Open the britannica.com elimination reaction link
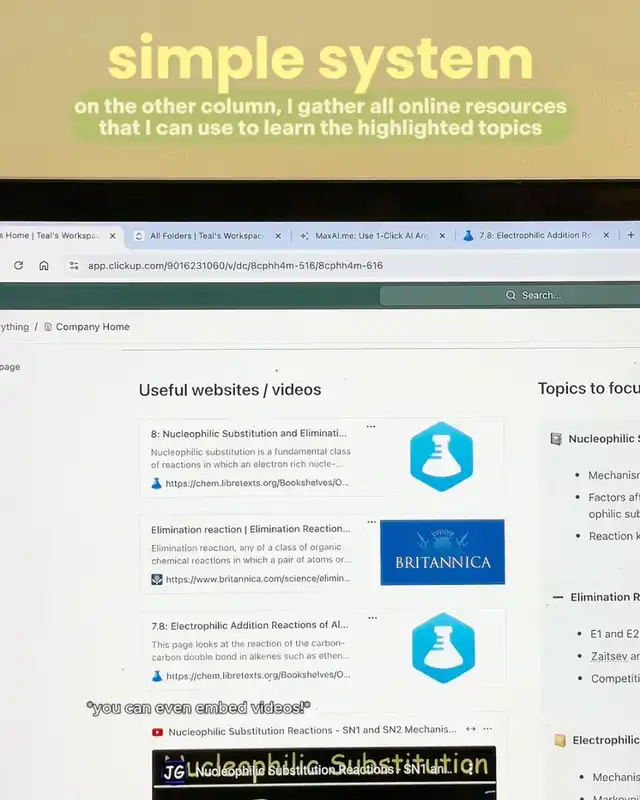Image resolution: width=640 pixels, height=800 pixels. [257, 579]
